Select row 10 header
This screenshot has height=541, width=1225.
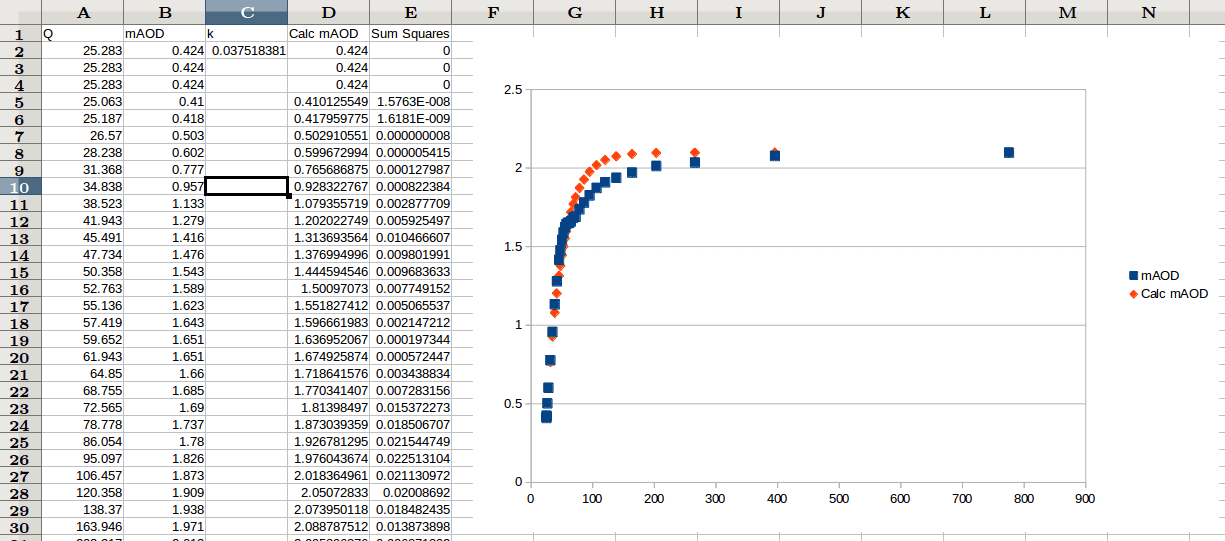(20, 187)
